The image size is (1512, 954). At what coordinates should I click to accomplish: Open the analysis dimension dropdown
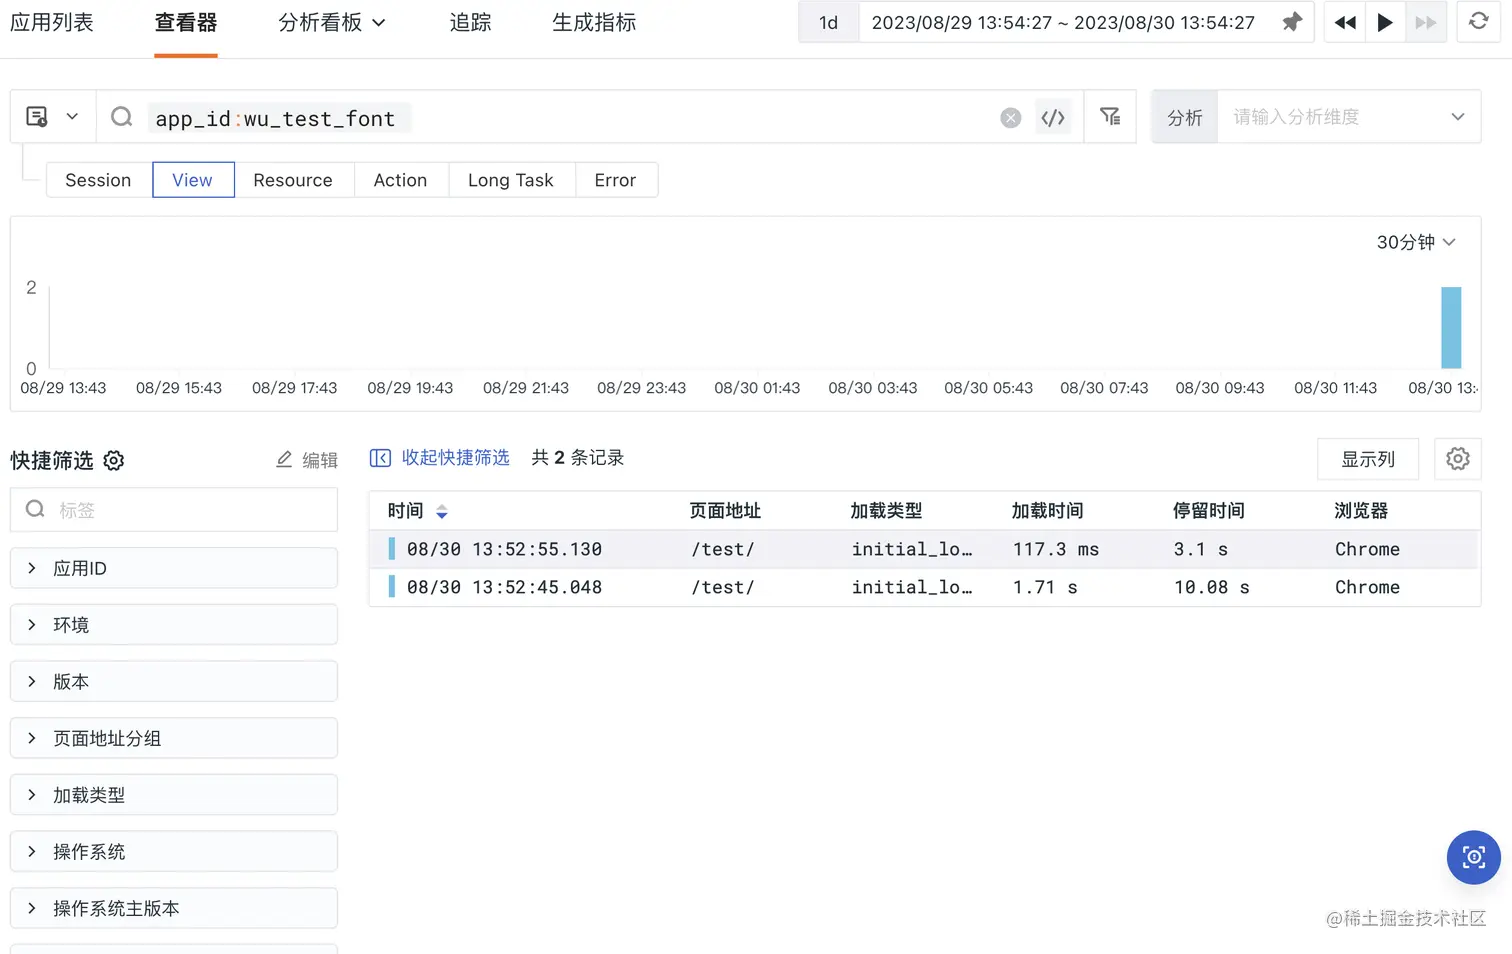[1348, 117]
